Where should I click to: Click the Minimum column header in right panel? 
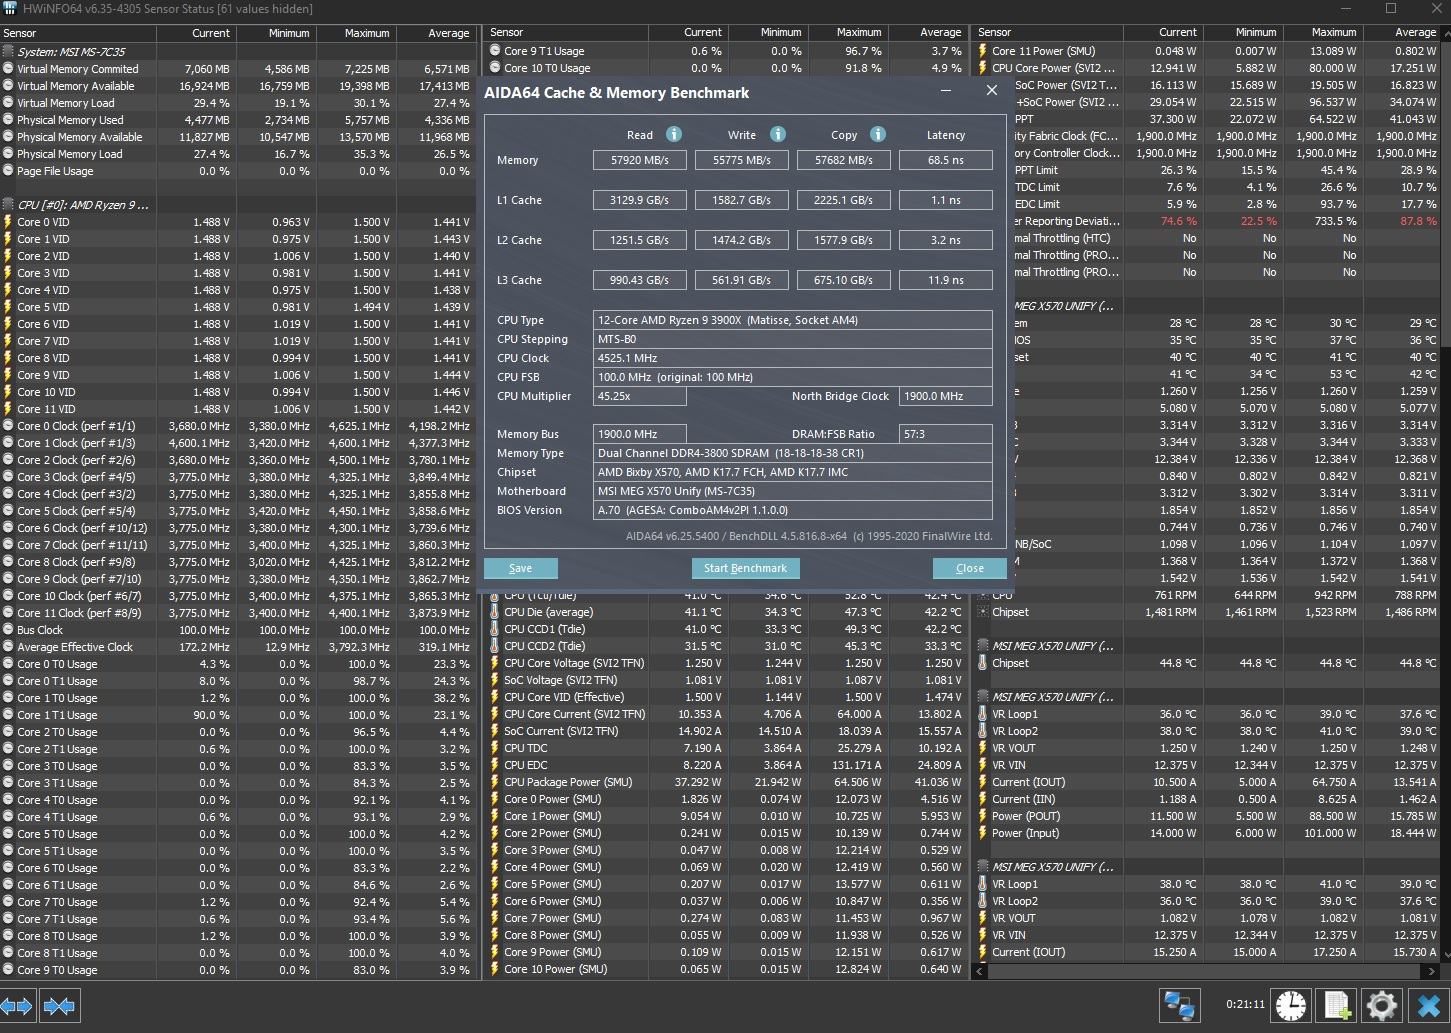pyautogui.click(x=1243, y=32)
